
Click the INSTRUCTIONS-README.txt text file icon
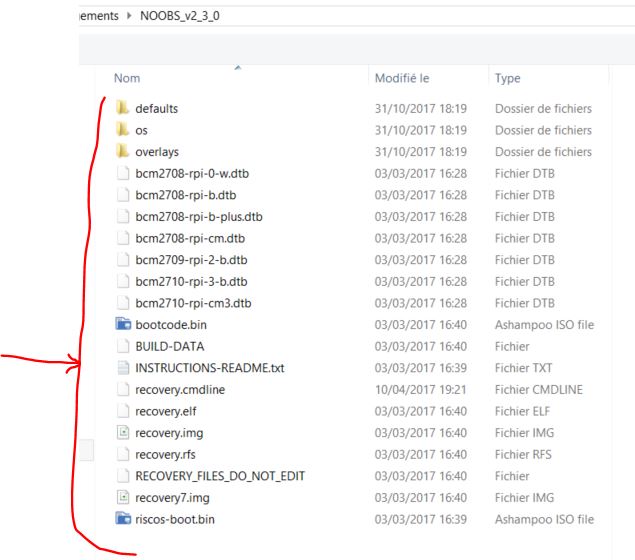click(x=123, y=368)
